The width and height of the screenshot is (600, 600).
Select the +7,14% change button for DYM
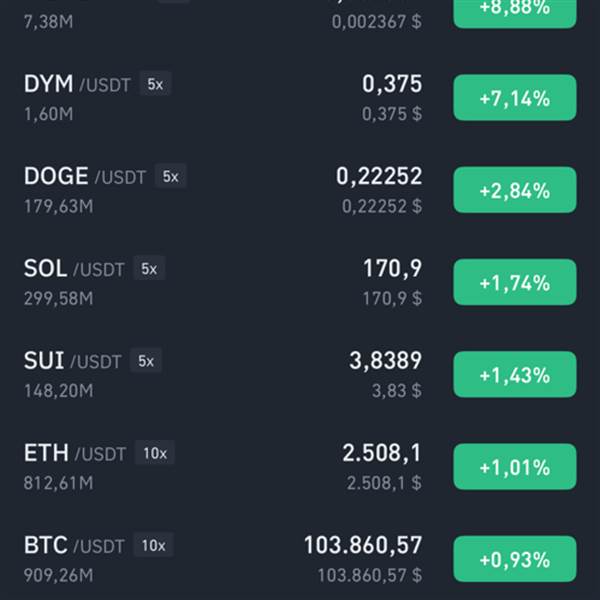pos(515,98)
